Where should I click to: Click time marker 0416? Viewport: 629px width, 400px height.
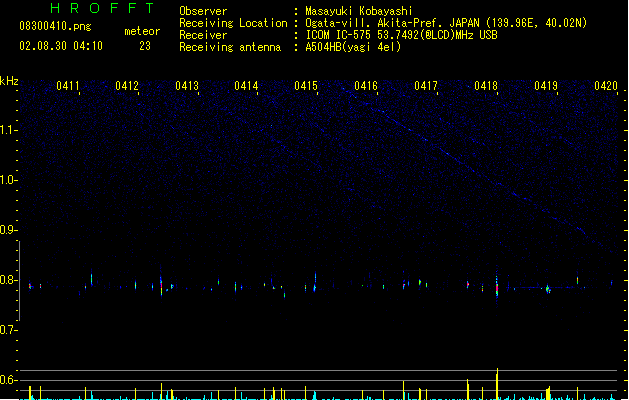pyautogui.click(x=366, y=86)
